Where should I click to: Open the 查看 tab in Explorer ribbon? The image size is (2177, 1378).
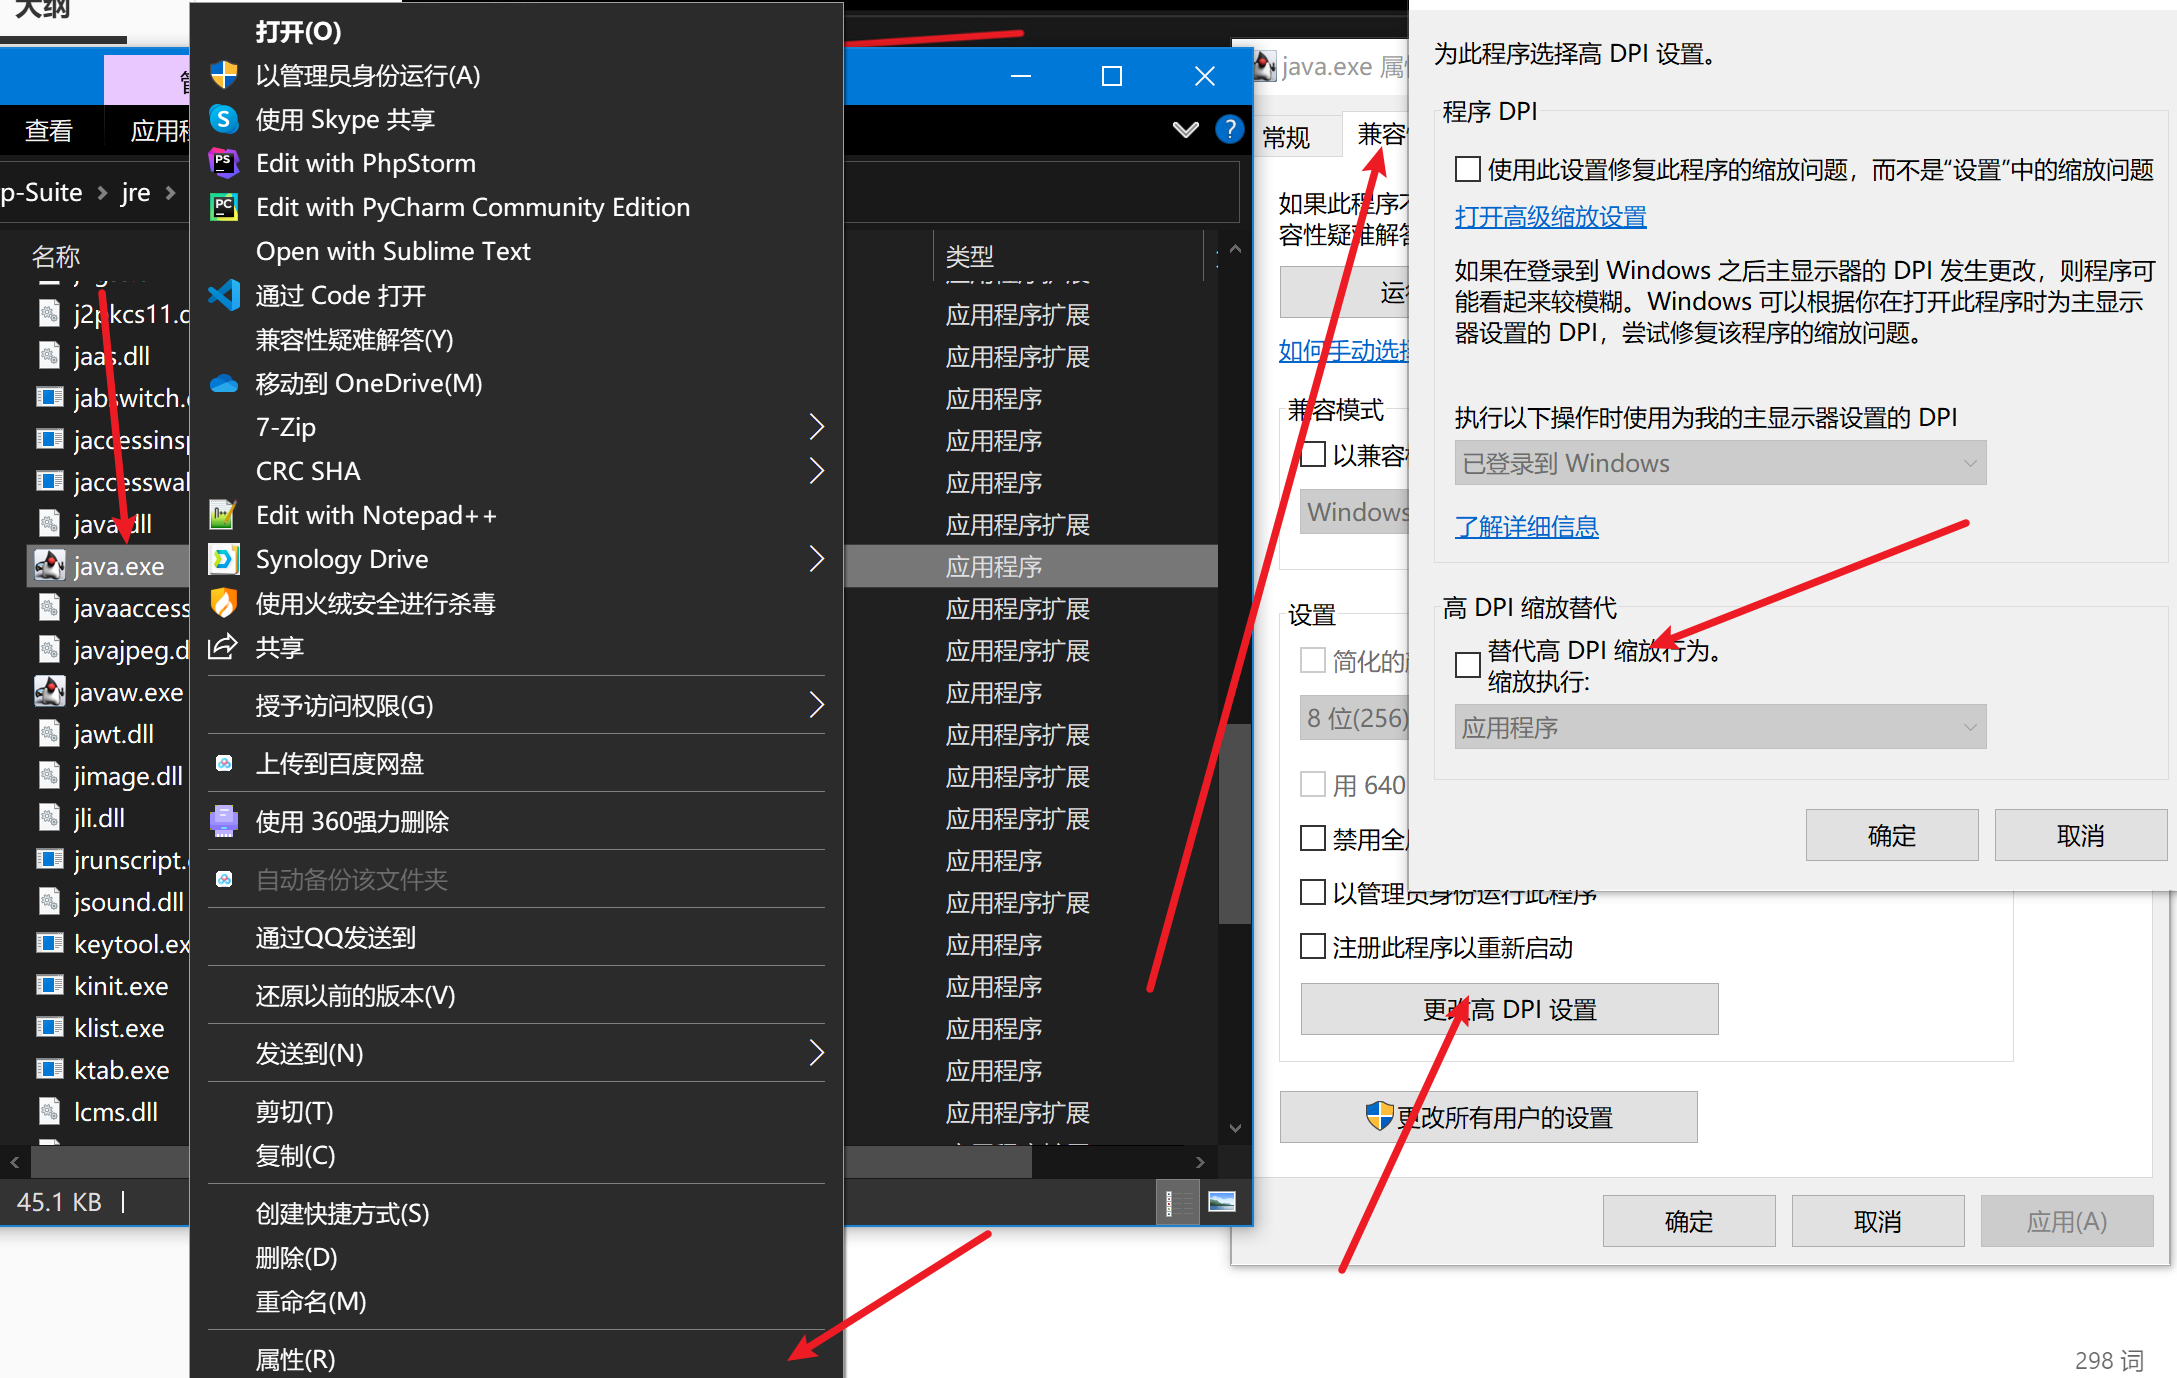tap(49, 131)
